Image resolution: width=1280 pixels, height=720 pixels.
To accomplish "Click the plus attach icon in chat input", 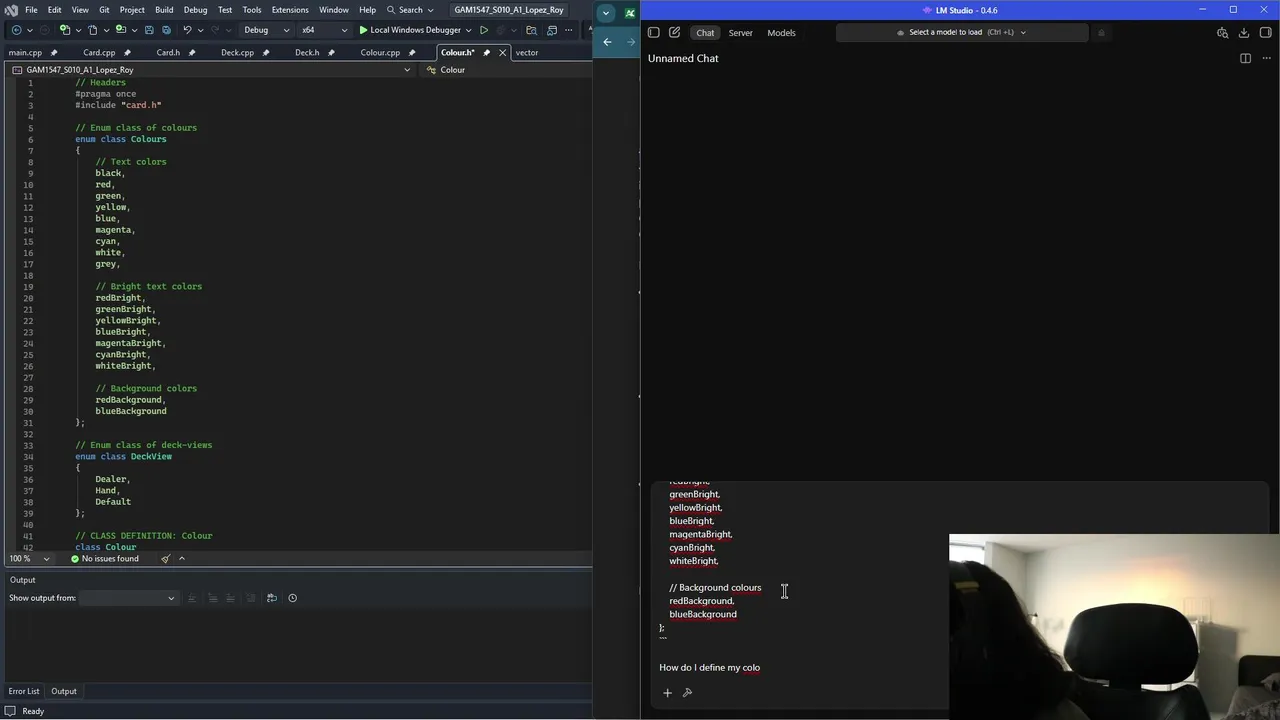I will 667,693.
